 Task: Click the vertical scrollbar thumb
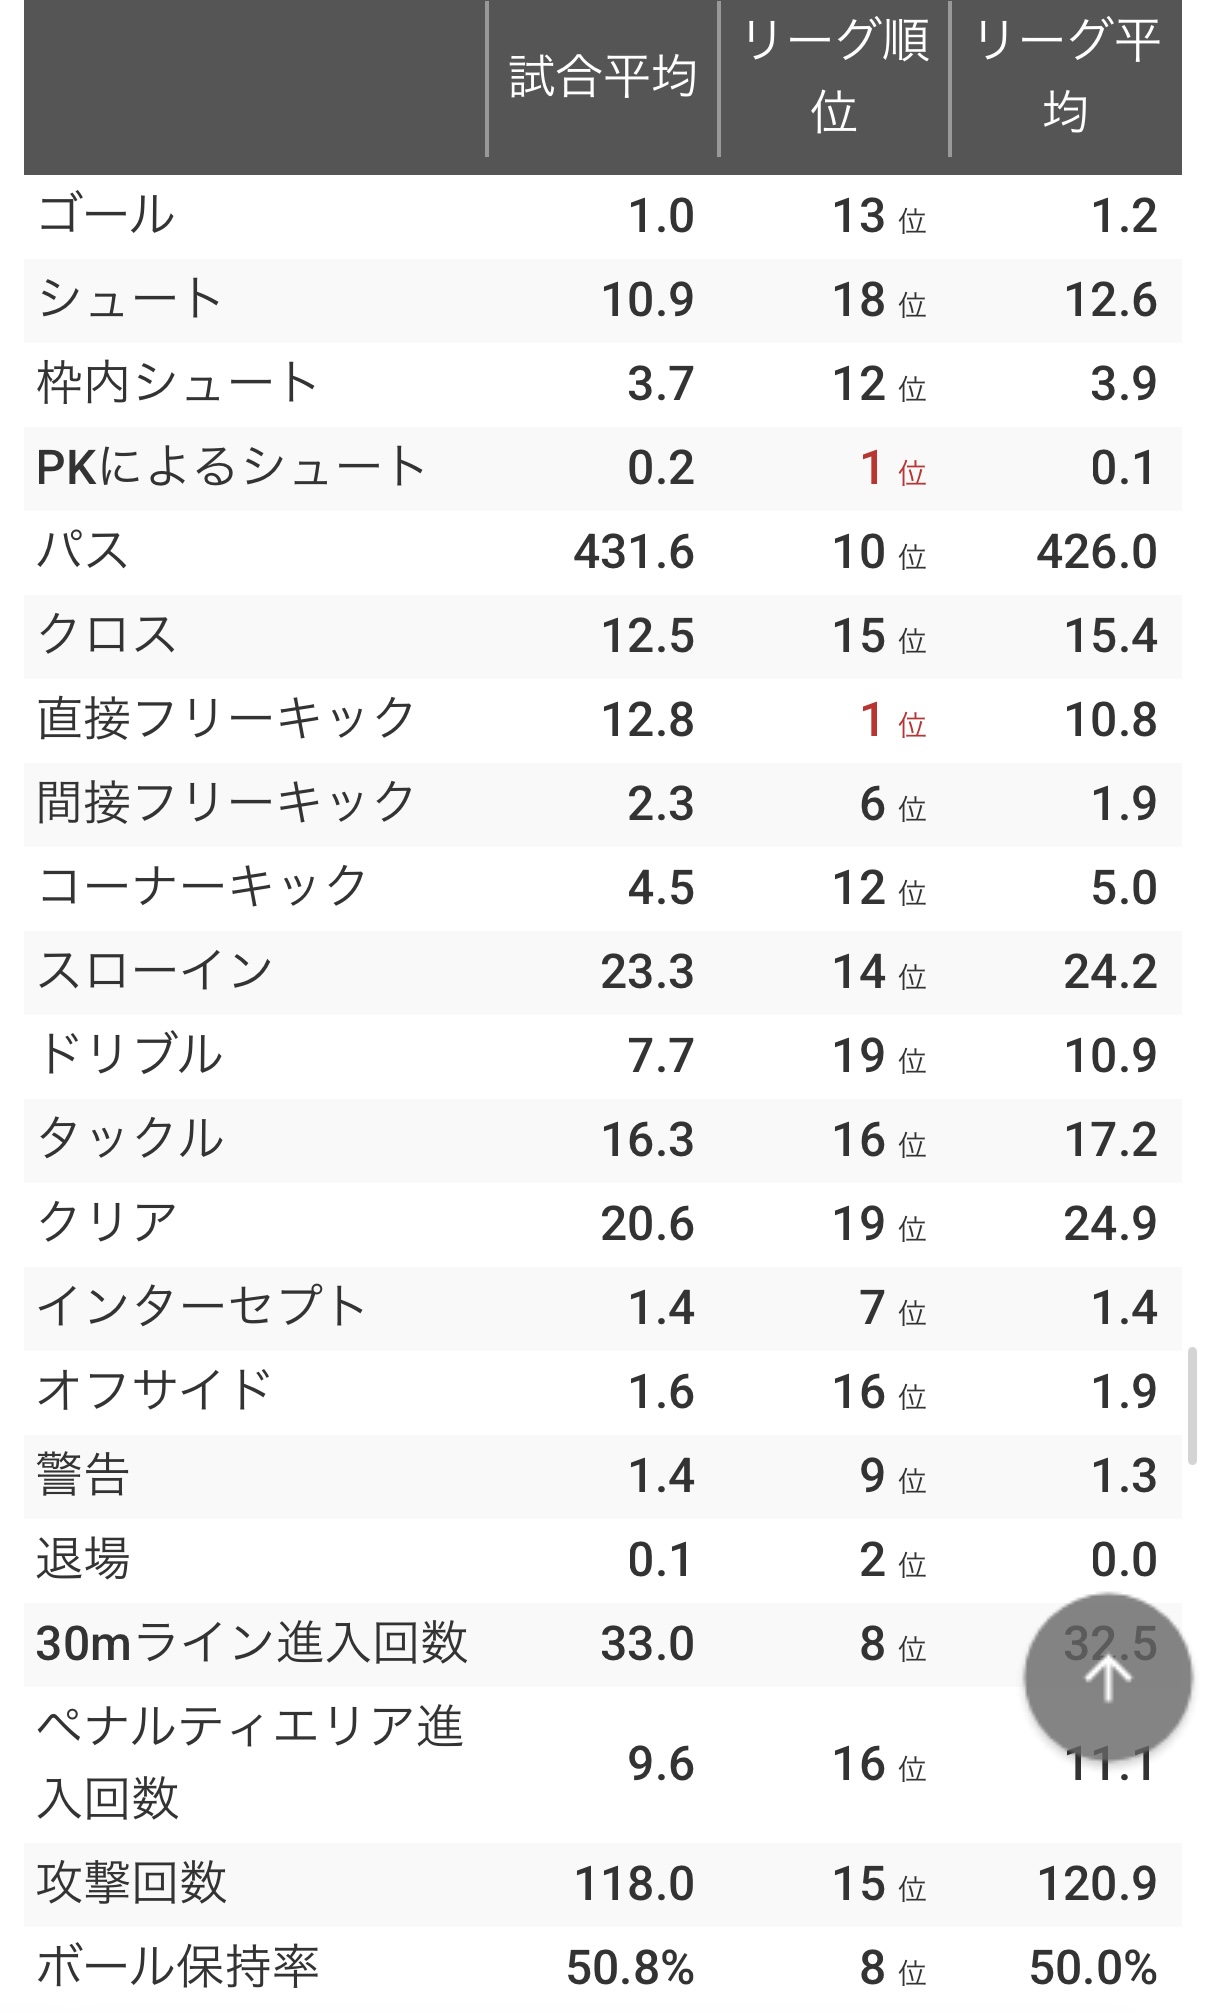coord(1192,1405)
